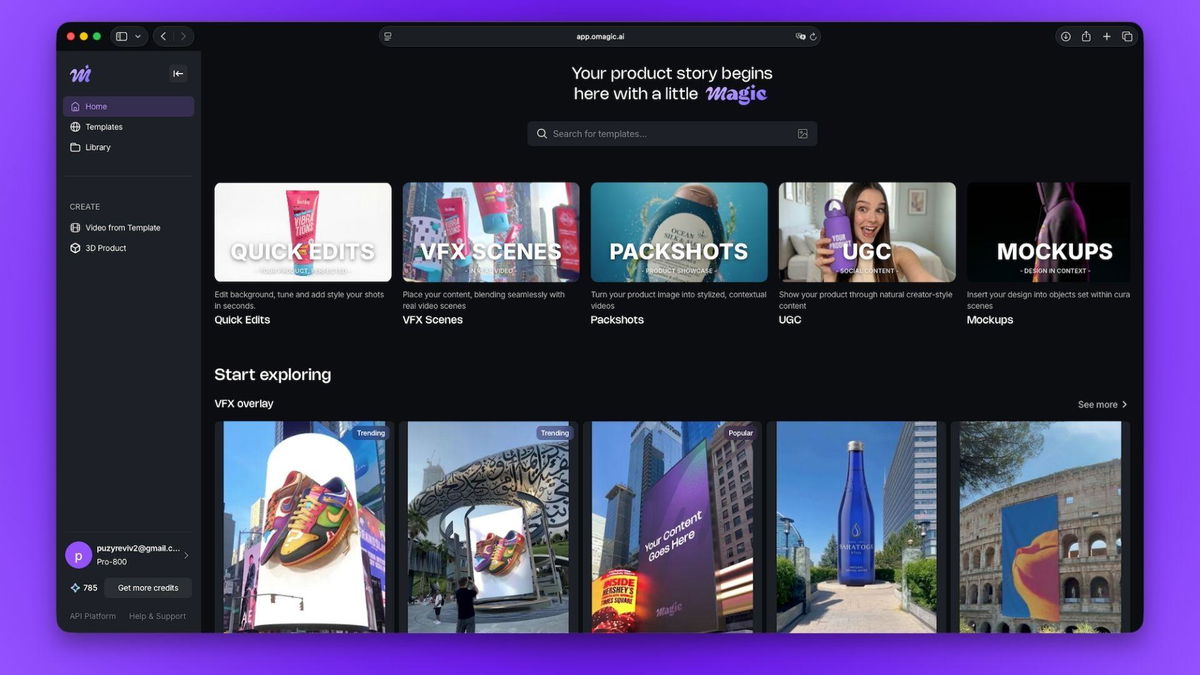Click the Video from Template icon

[75, 227]
